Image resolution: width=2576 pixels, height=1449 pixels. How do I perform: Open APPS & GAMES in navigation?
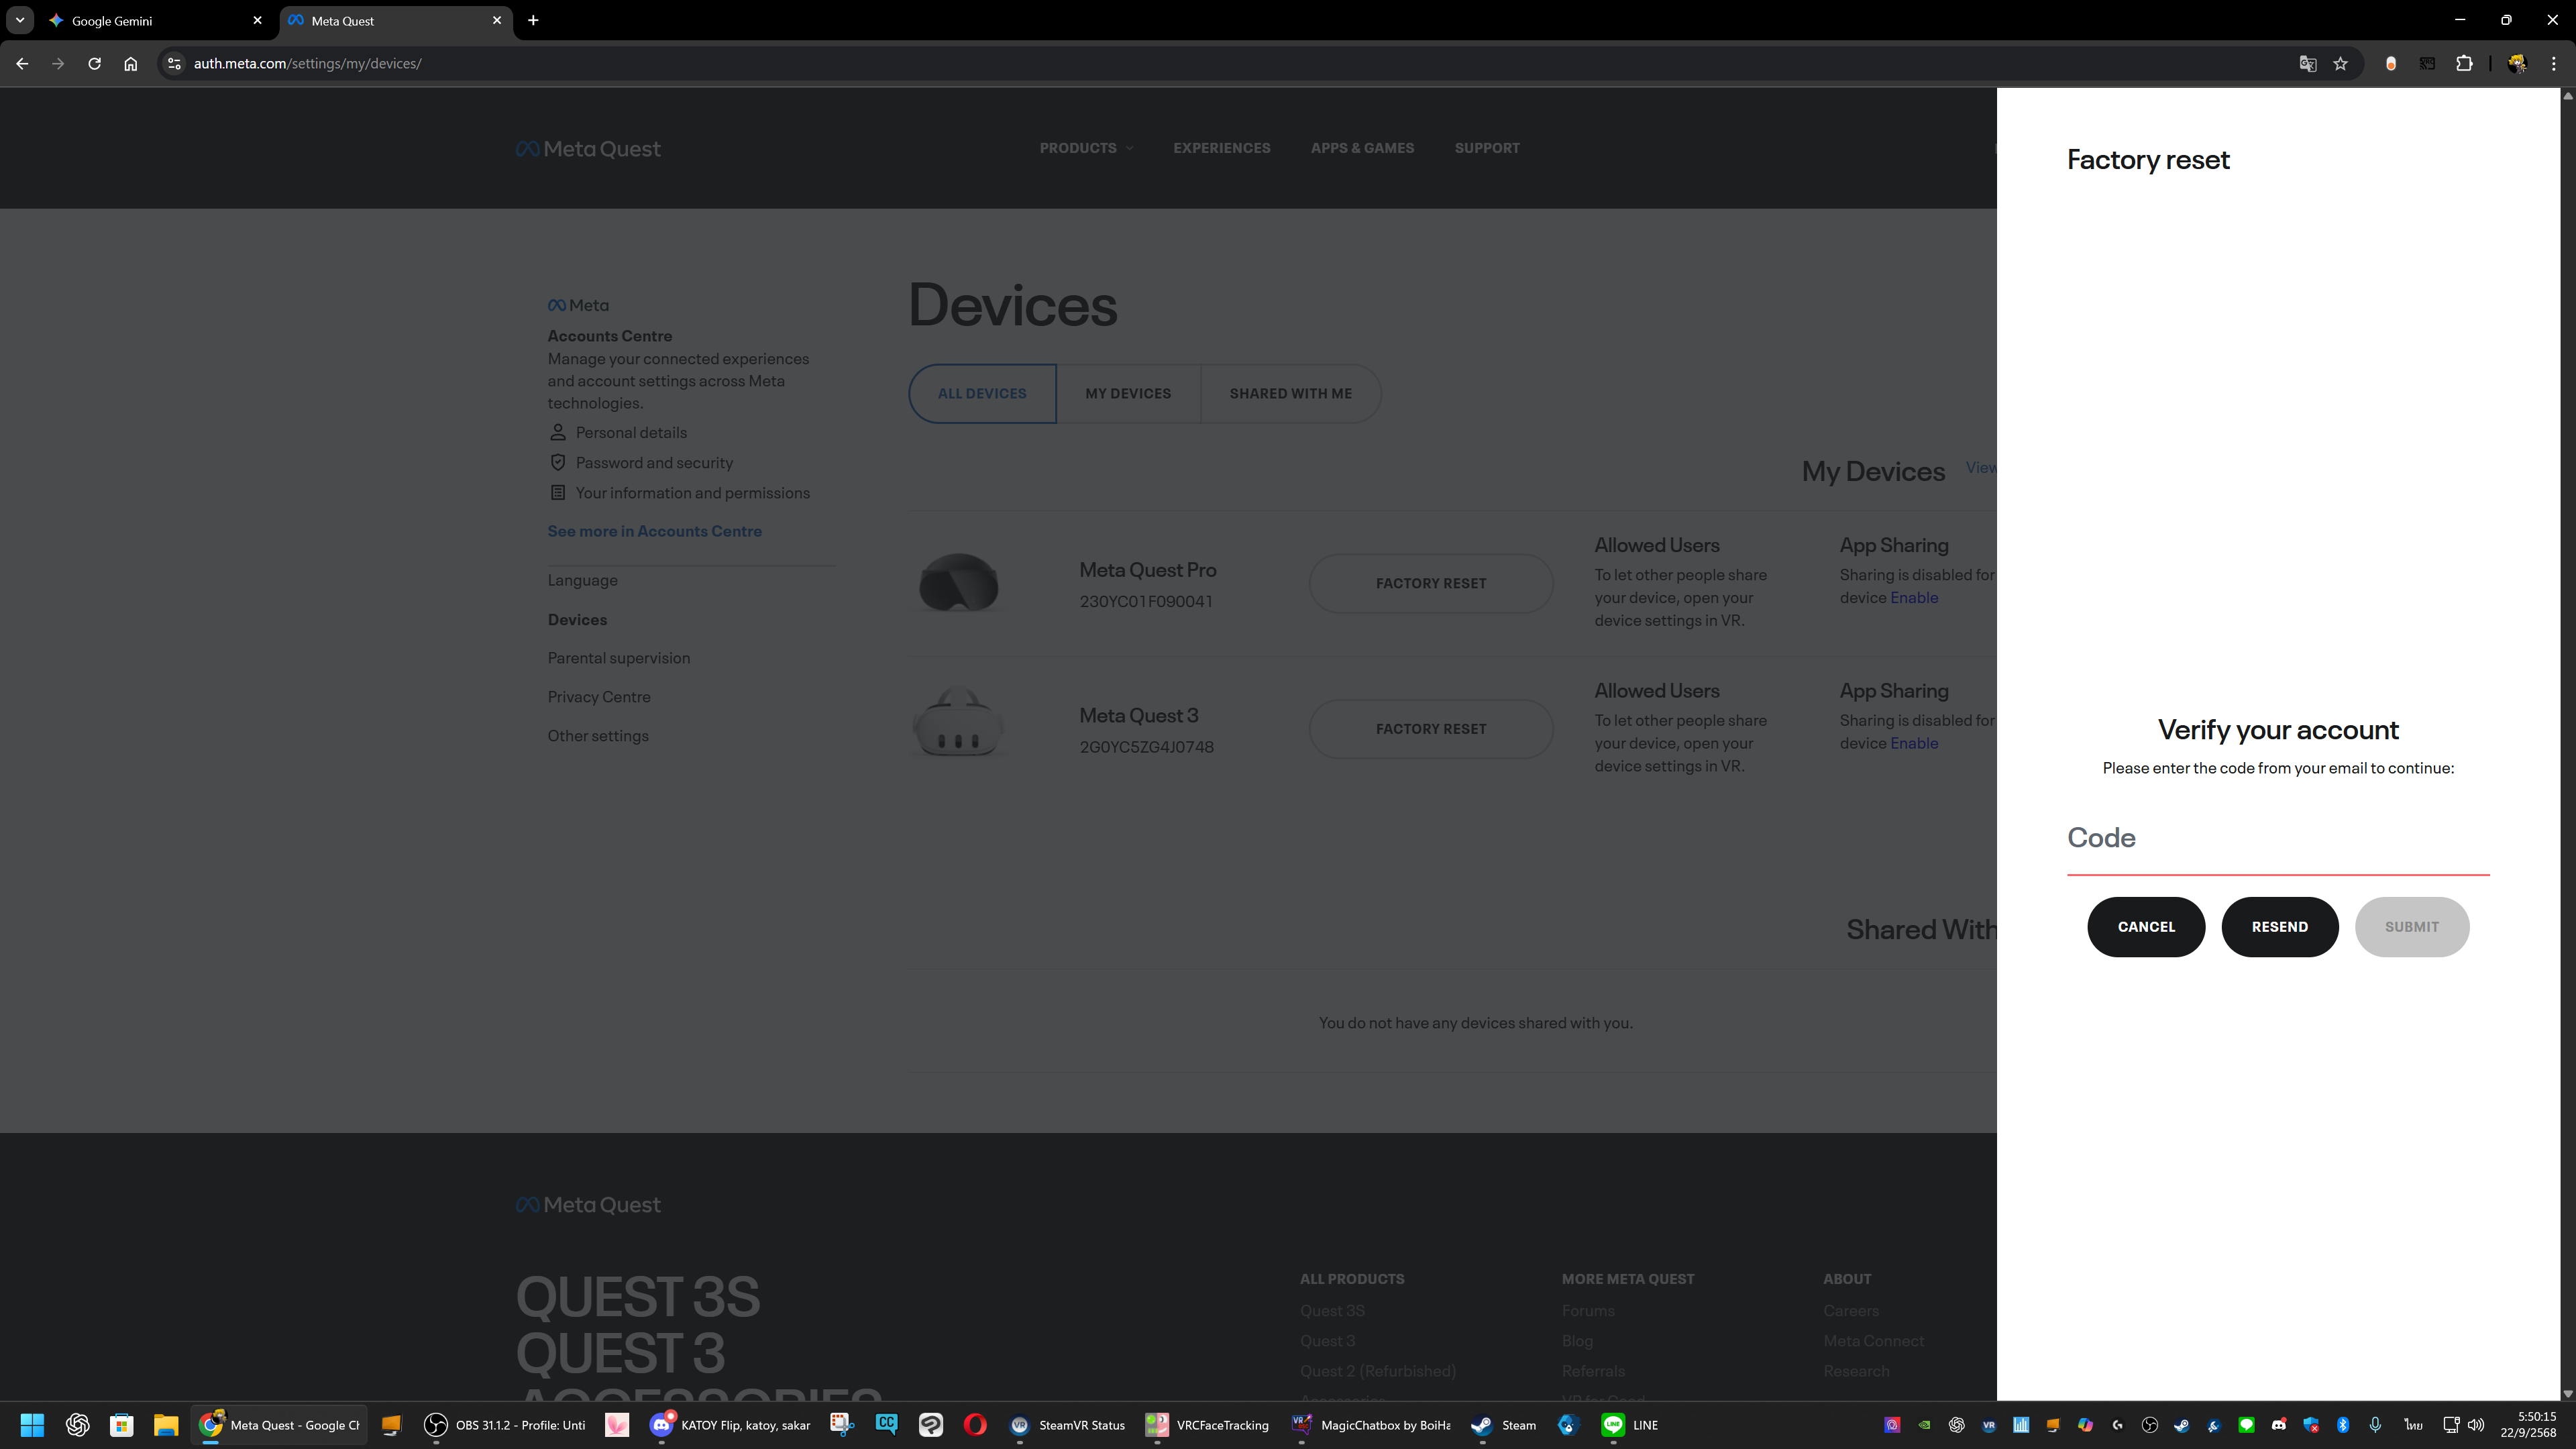click(1362, 148)
